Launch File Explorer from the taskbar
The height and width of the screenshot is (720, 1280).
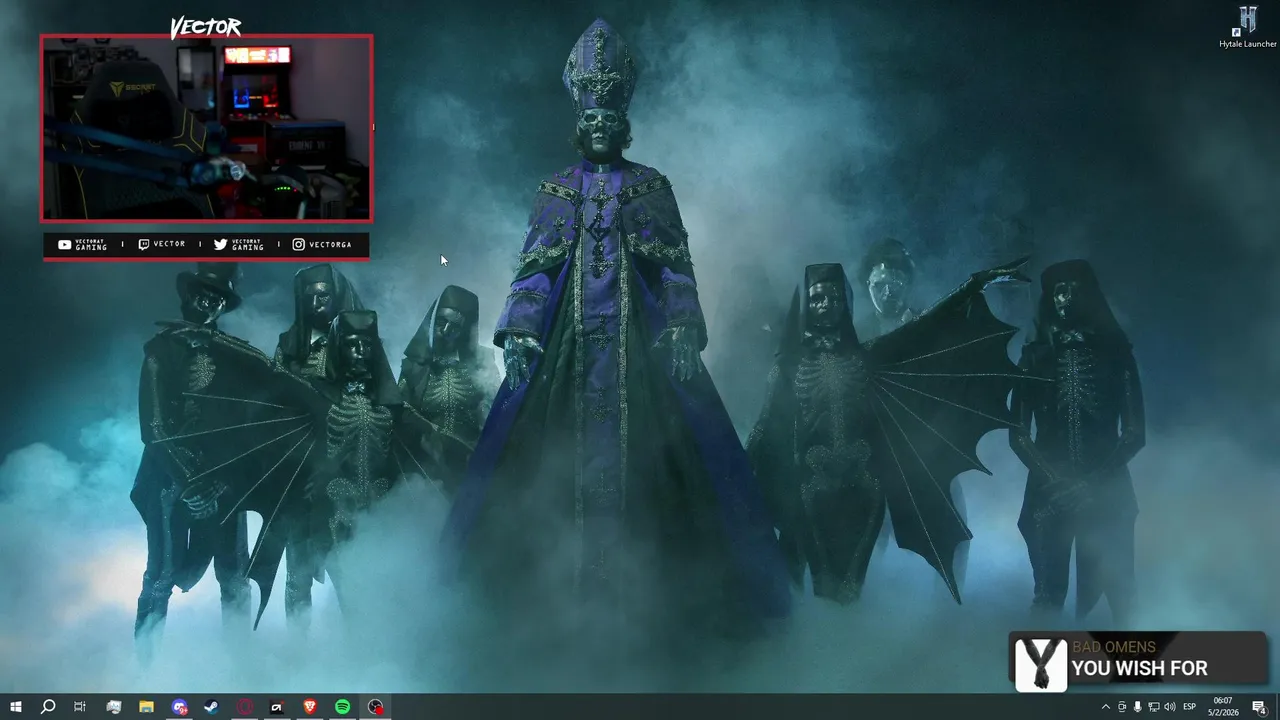click(146, 707)
